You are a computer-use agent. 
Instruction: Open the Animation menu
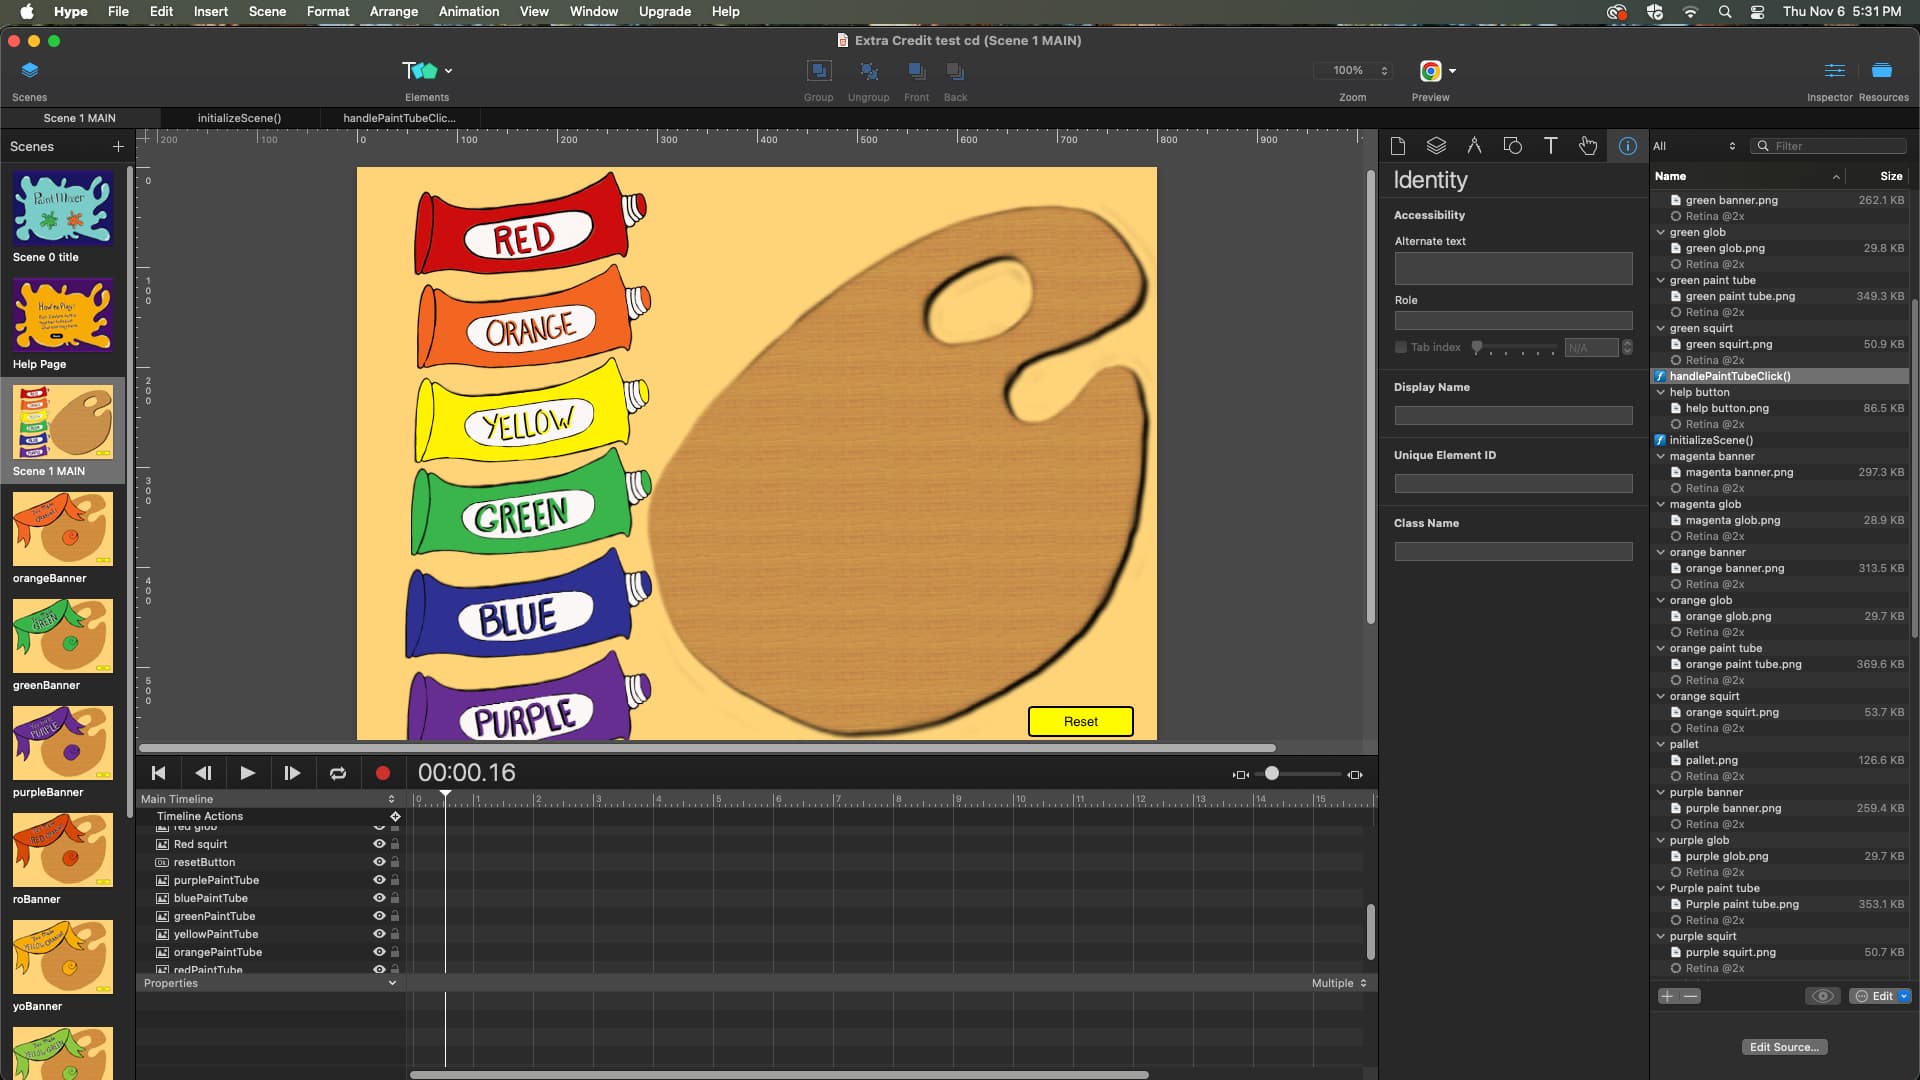click(x=468, y=11)
